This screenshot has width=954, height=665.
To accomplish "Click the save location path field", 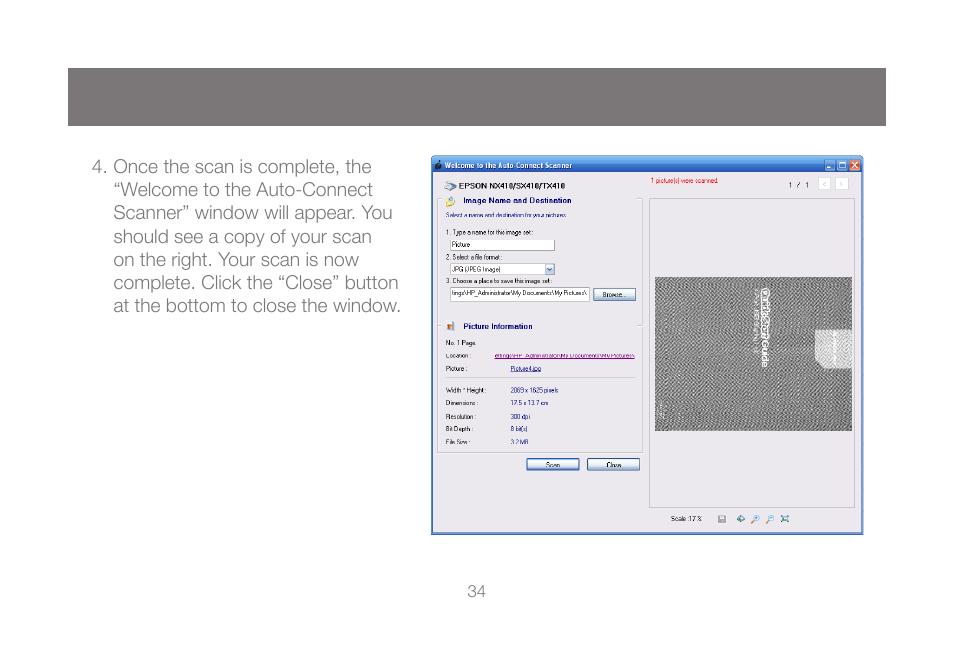I will click(x=519, y=294).
